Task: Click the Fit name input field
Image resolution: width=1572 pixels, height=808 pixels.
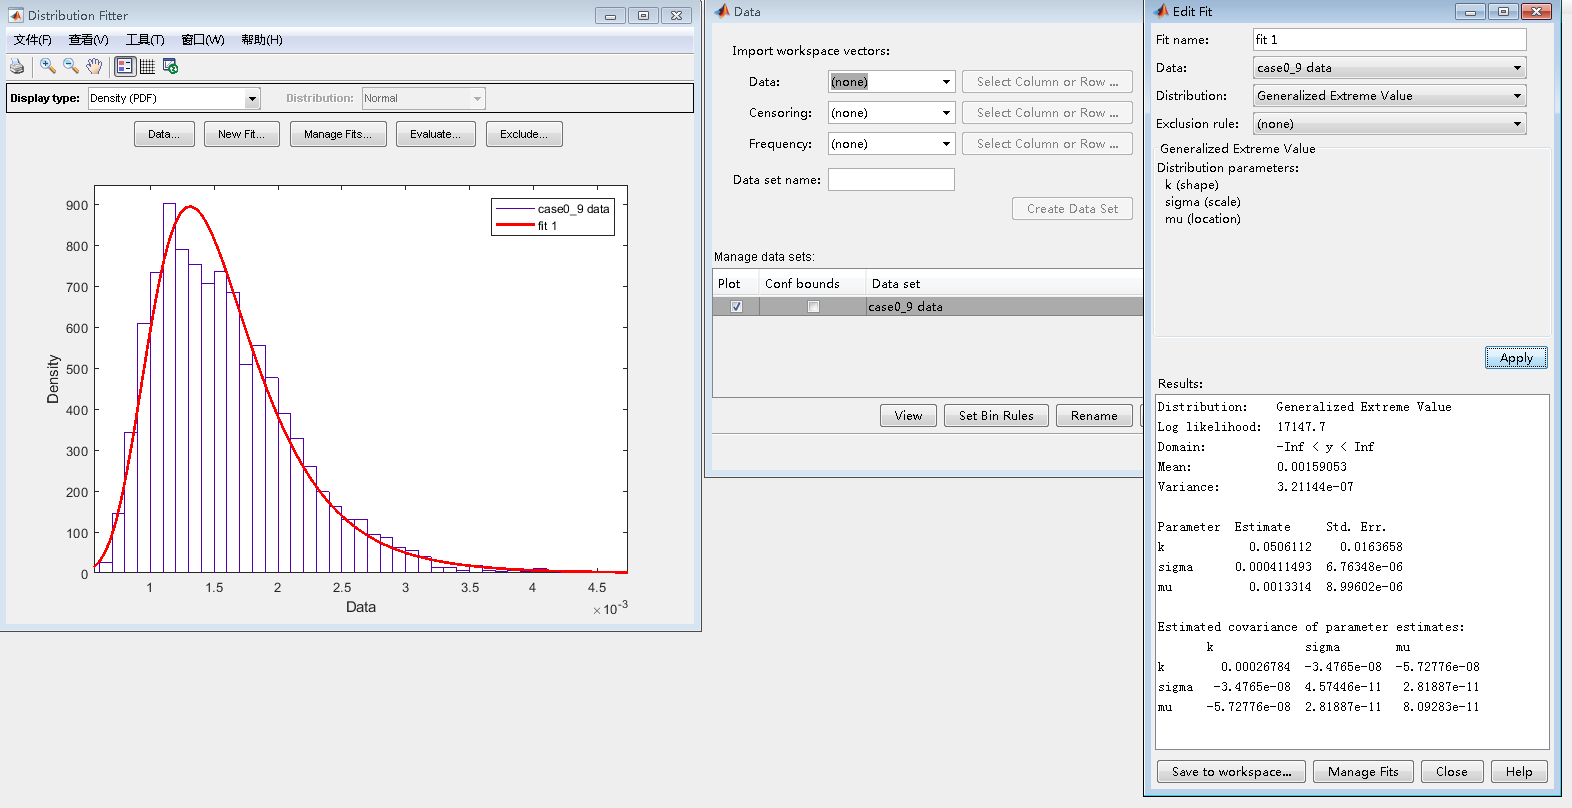Action: pos(1390,40)
